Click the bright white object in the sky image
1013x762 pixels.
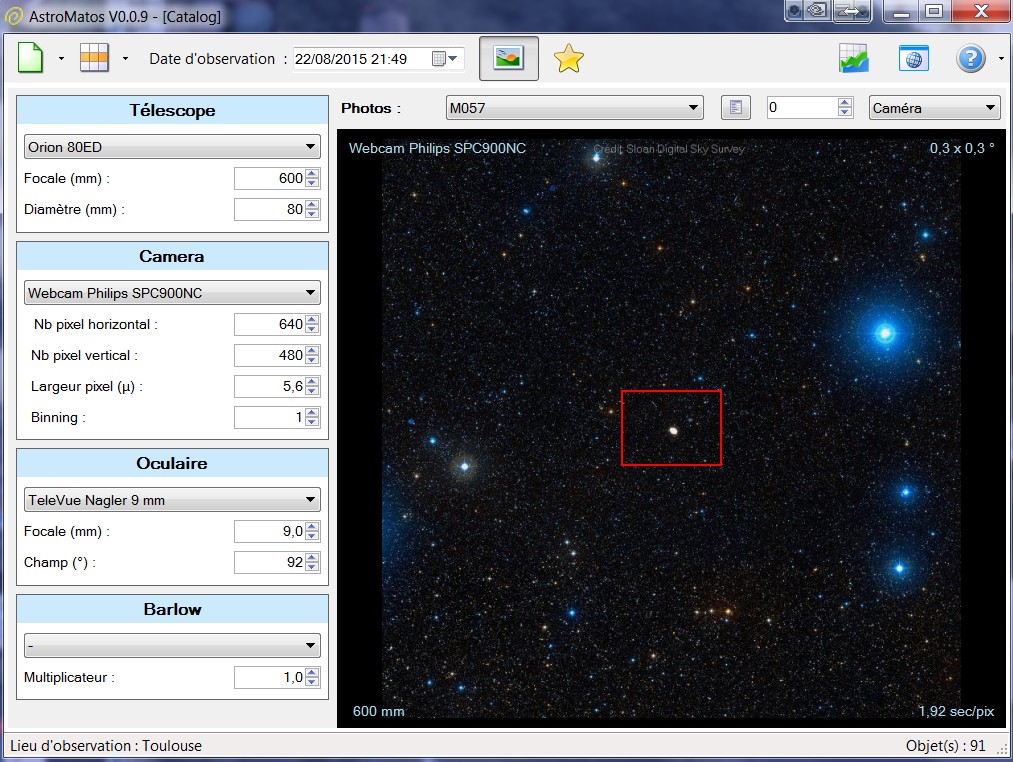tap(673, 430)
